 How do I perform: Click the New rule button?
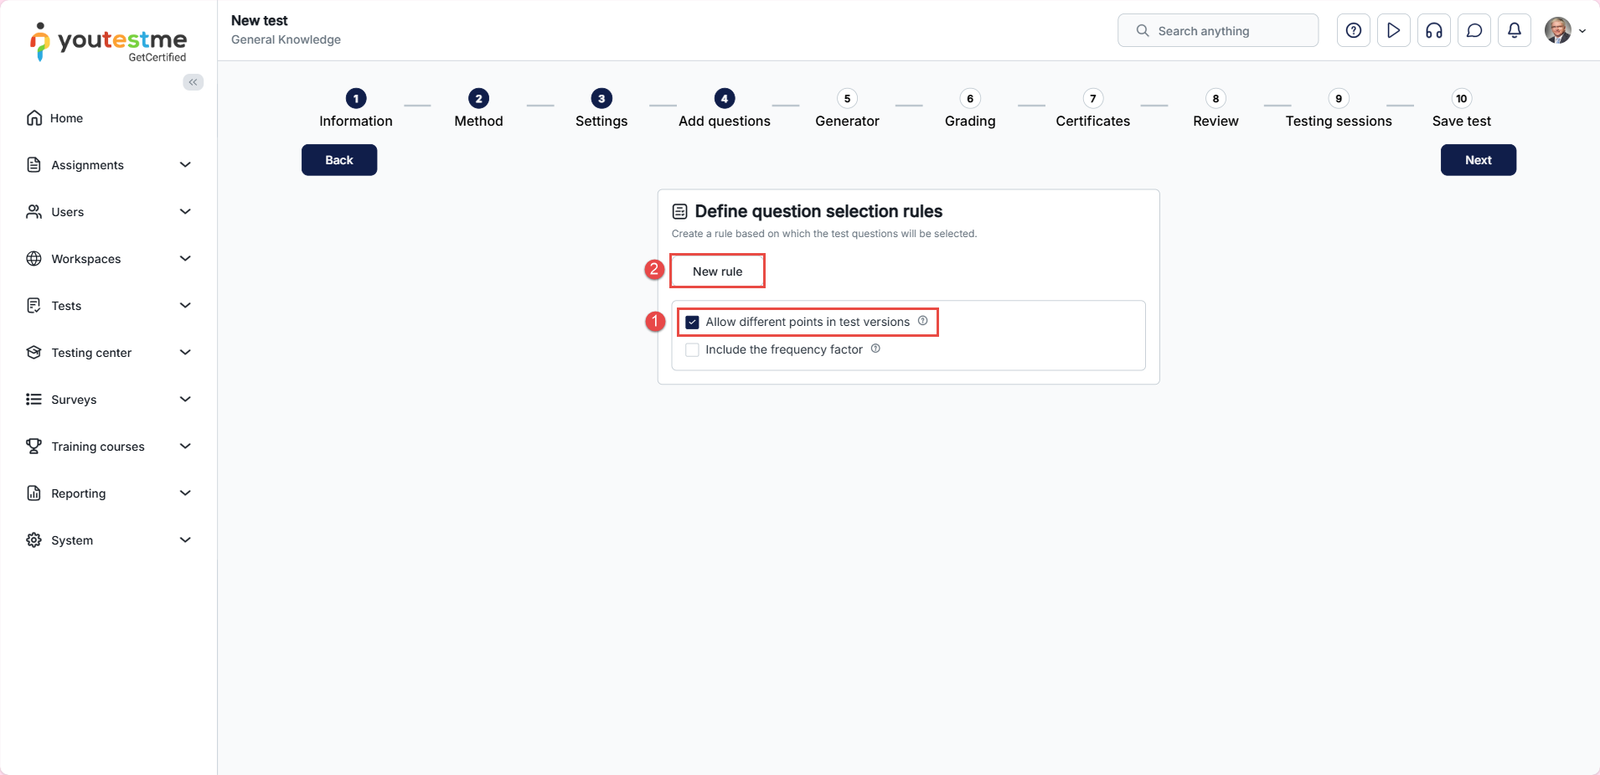(717, 271)
